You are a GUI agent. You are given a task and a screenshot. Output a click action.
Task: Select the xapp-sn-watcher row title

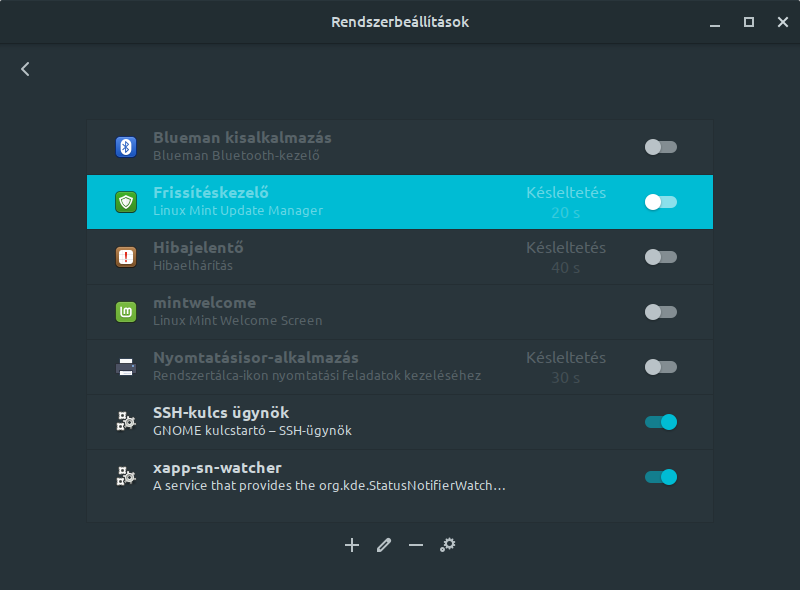tap(217, 468)
